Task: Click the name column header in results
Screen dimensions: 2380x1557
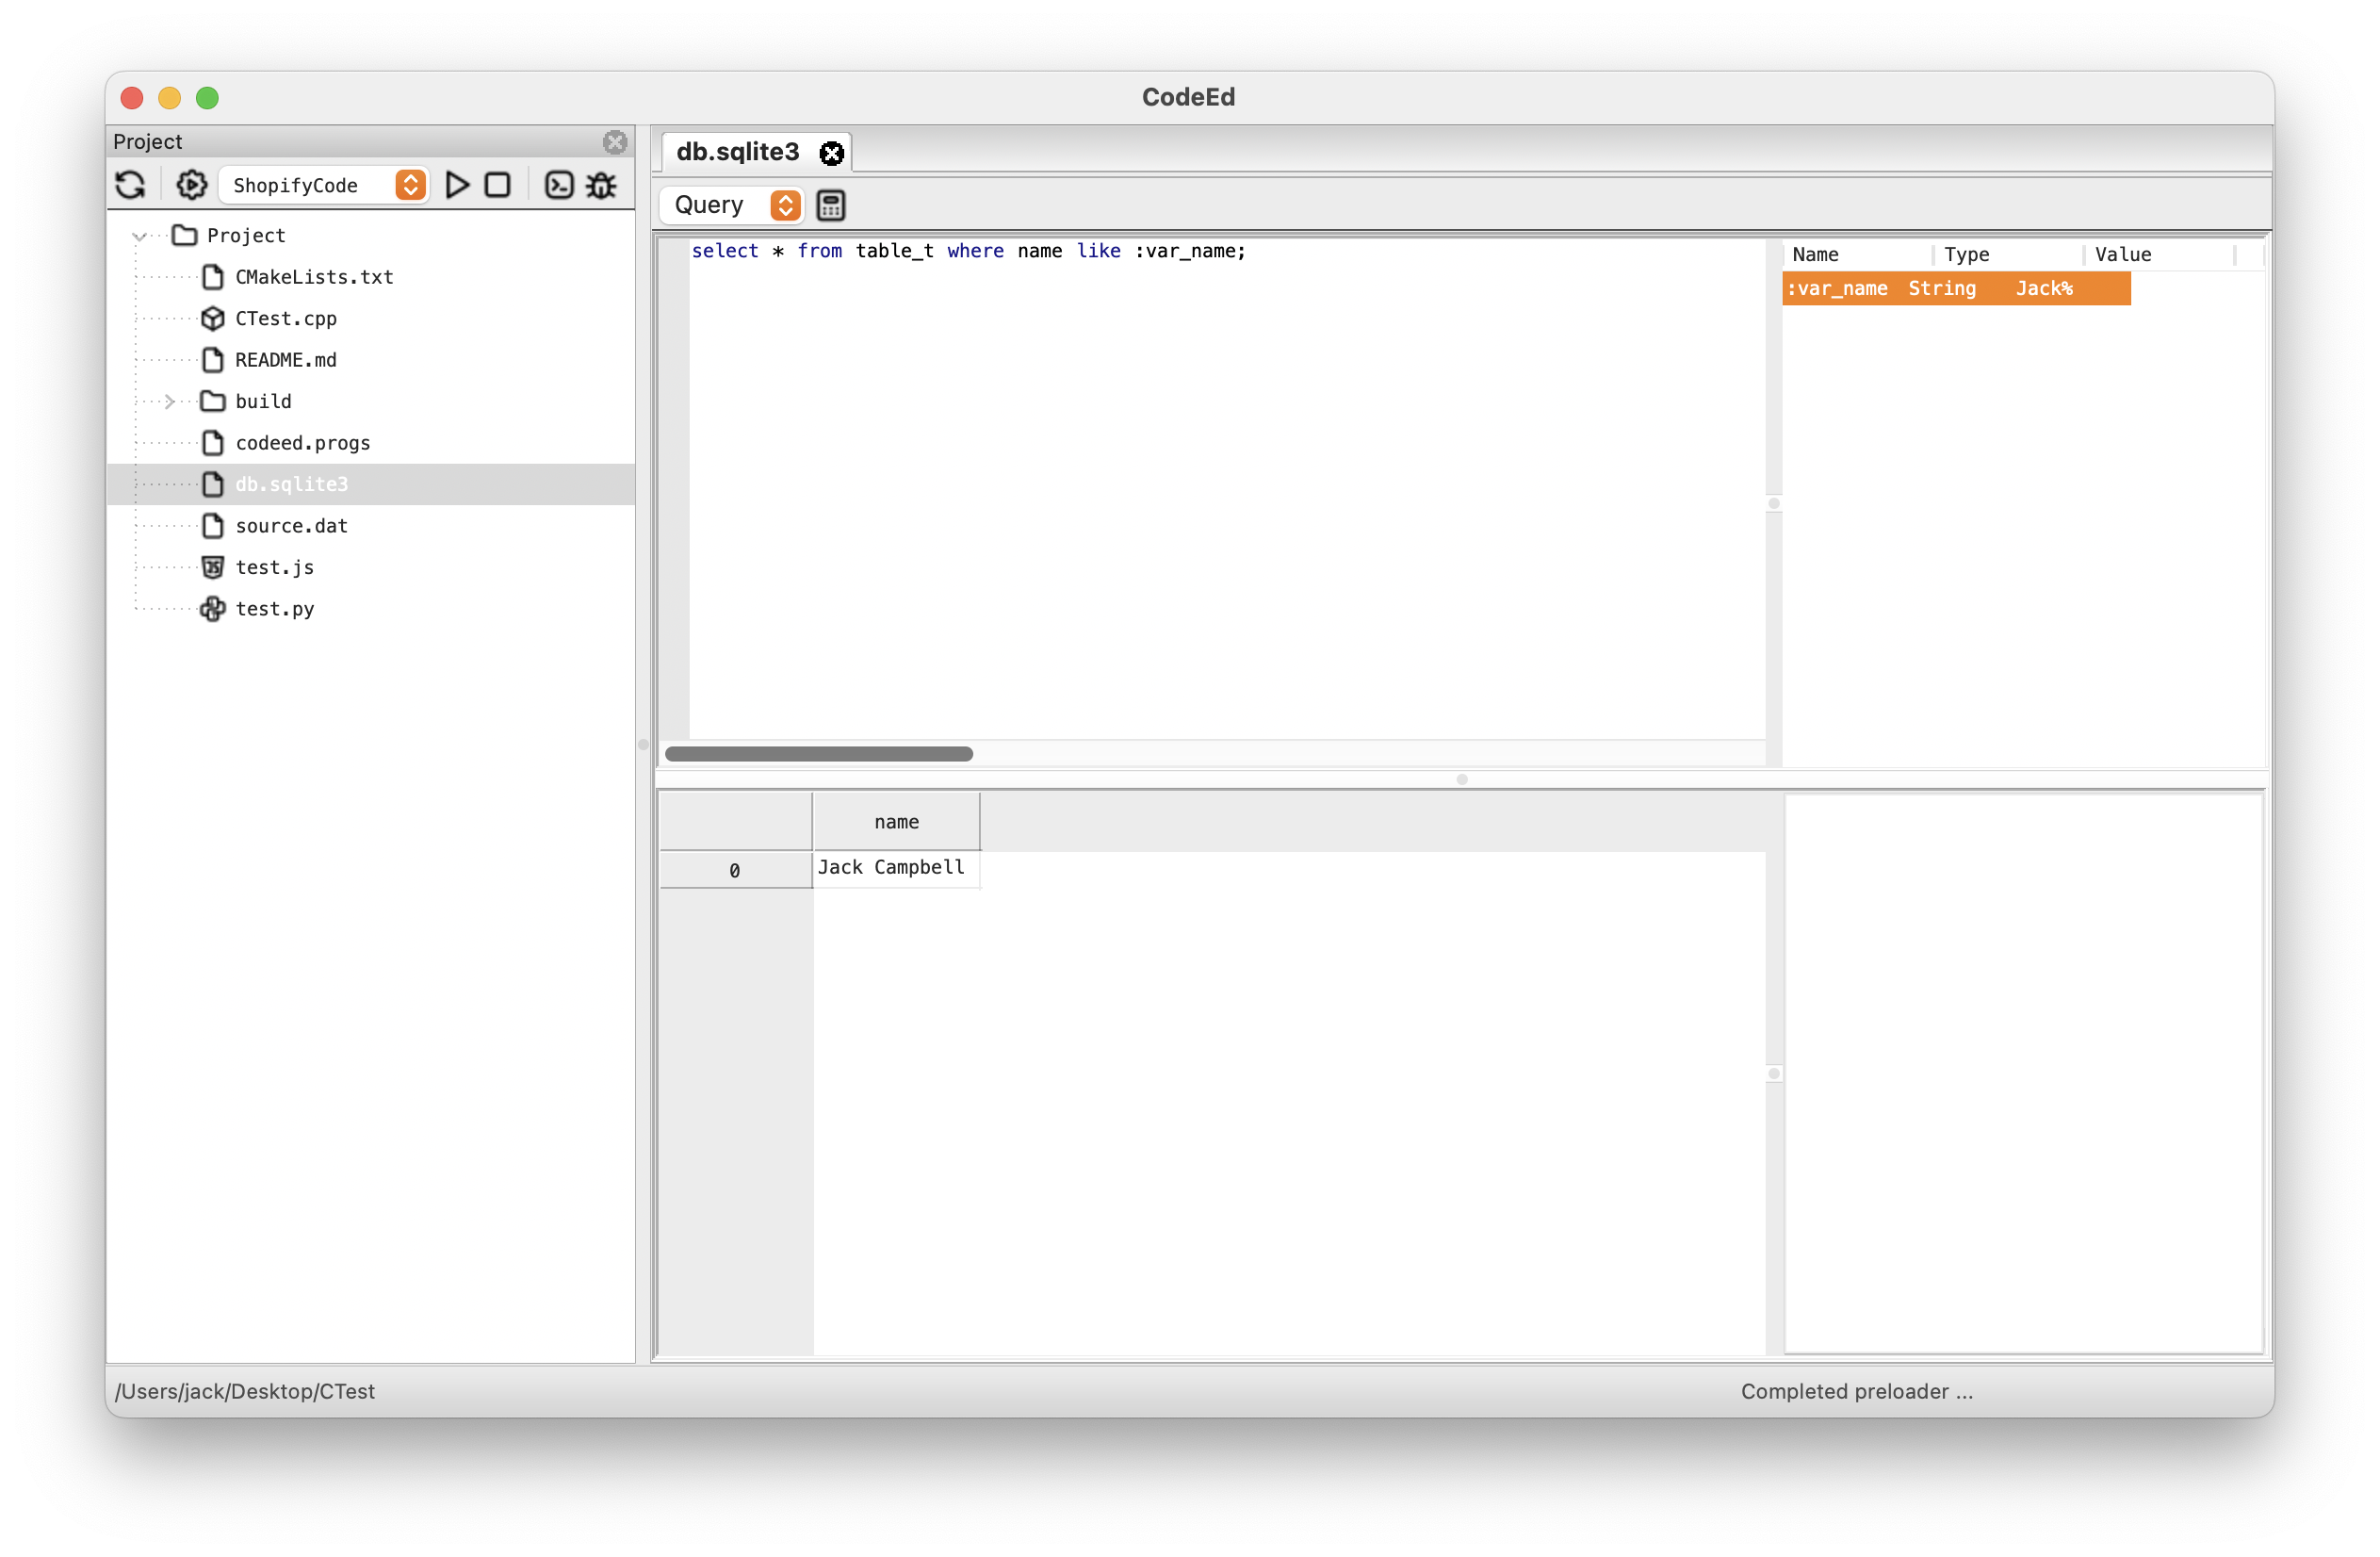Action: (896, 822)
